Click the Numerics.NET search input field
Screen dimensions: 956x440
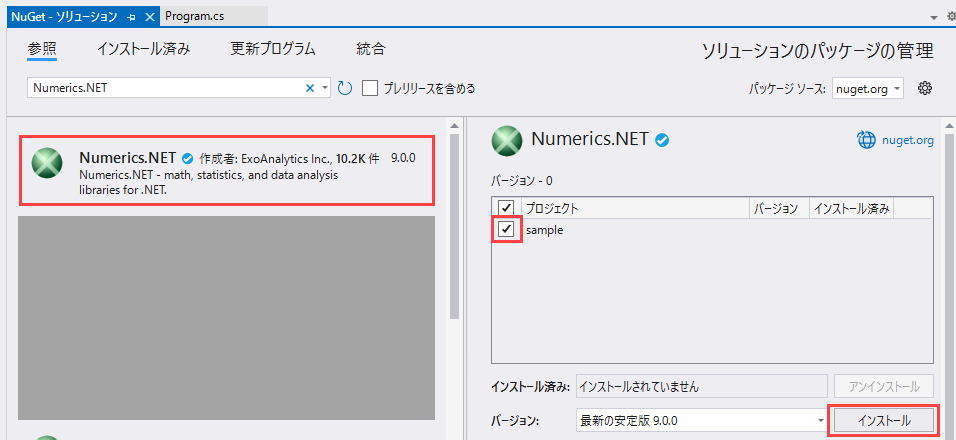[166, 88]
